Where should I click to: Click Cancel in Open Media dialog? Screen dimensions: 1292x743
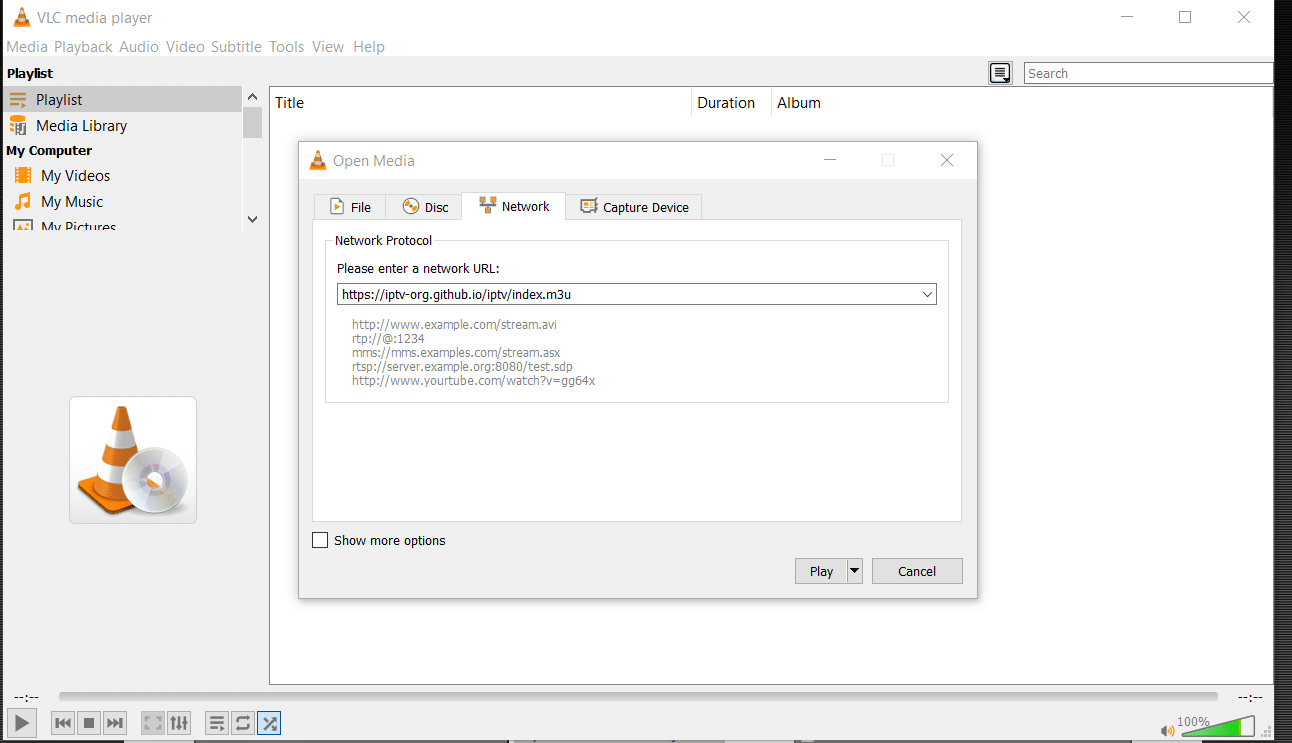pos(917,571)
